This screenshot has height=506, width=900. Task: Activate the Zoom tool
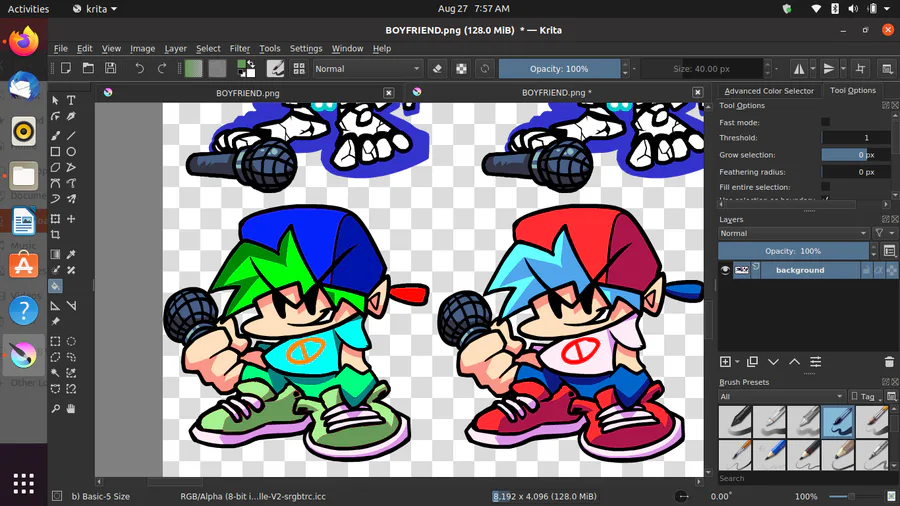point(55,409)
